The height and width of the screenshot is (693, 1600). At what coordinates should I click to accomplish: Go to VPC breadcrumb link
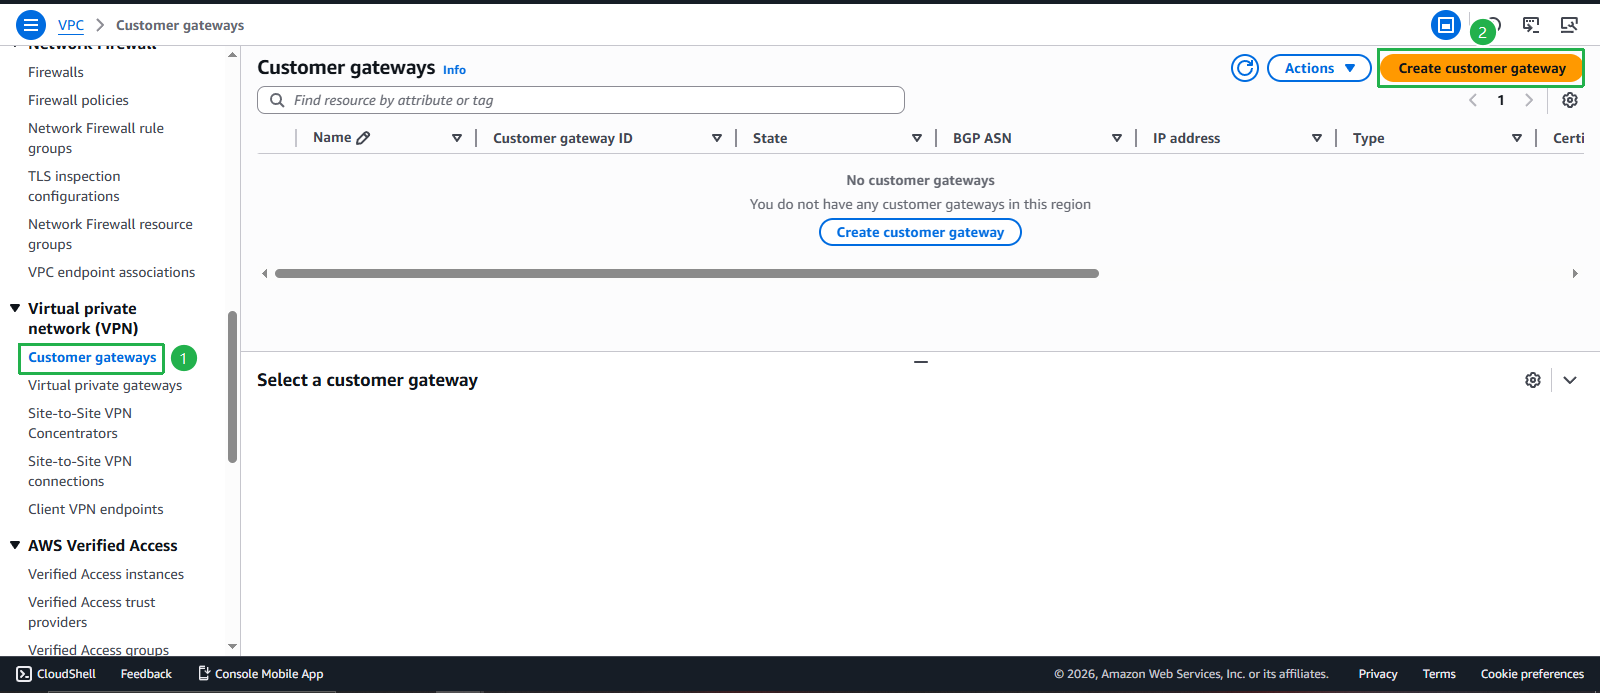71,25
